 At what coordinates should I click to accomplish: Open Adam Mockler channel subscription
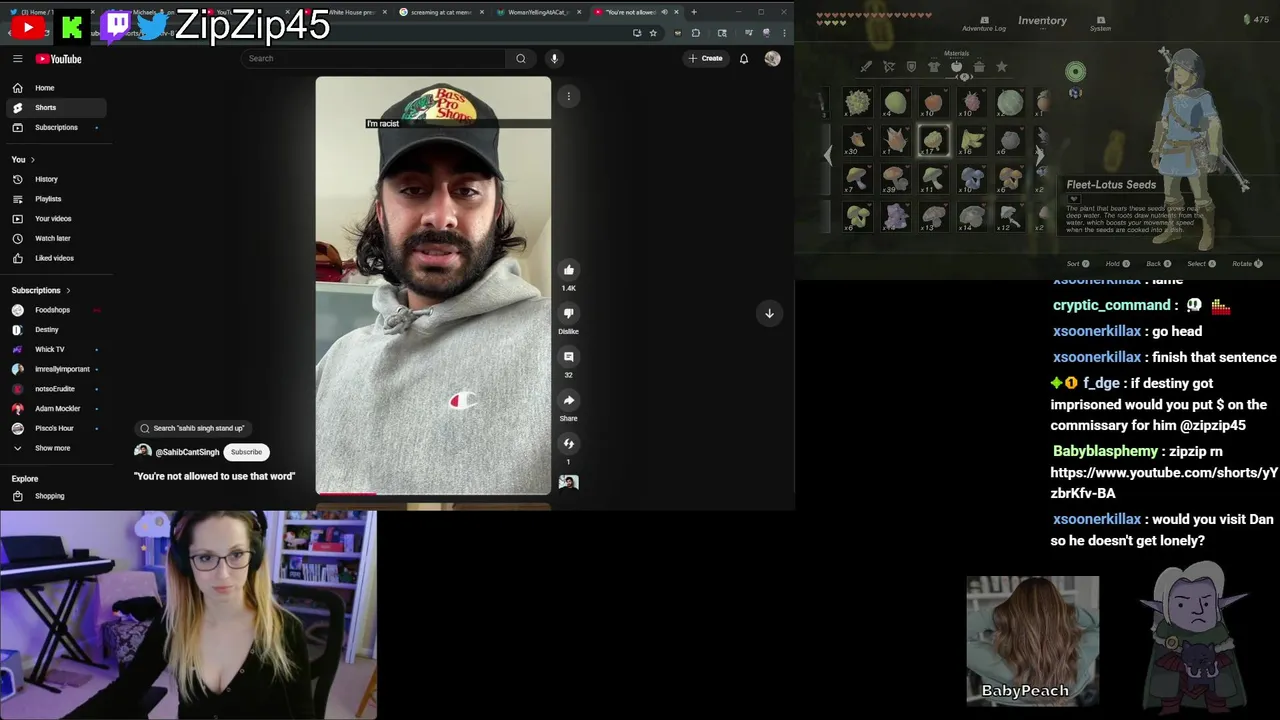[56, 408]
